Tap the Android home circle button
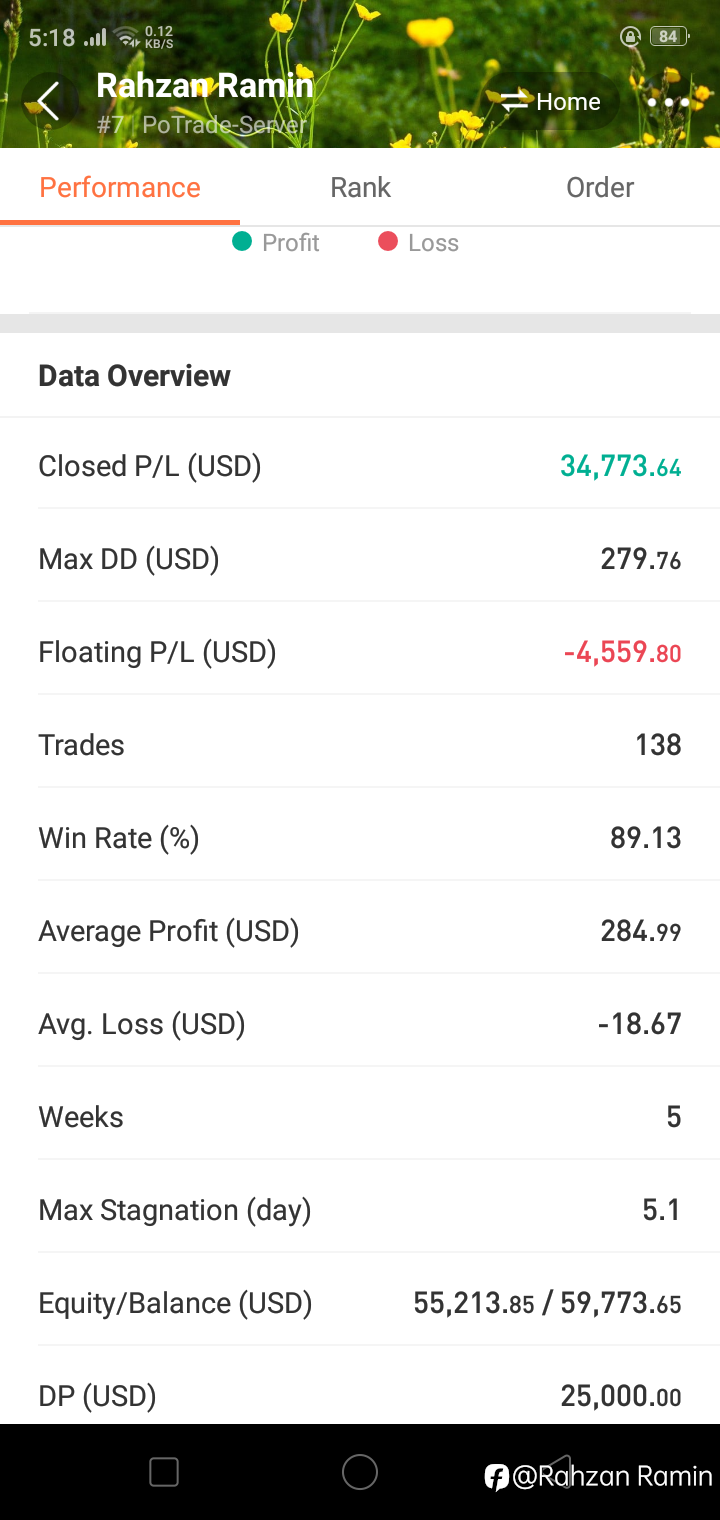 pyautogui.click(x=360, y=1472)
